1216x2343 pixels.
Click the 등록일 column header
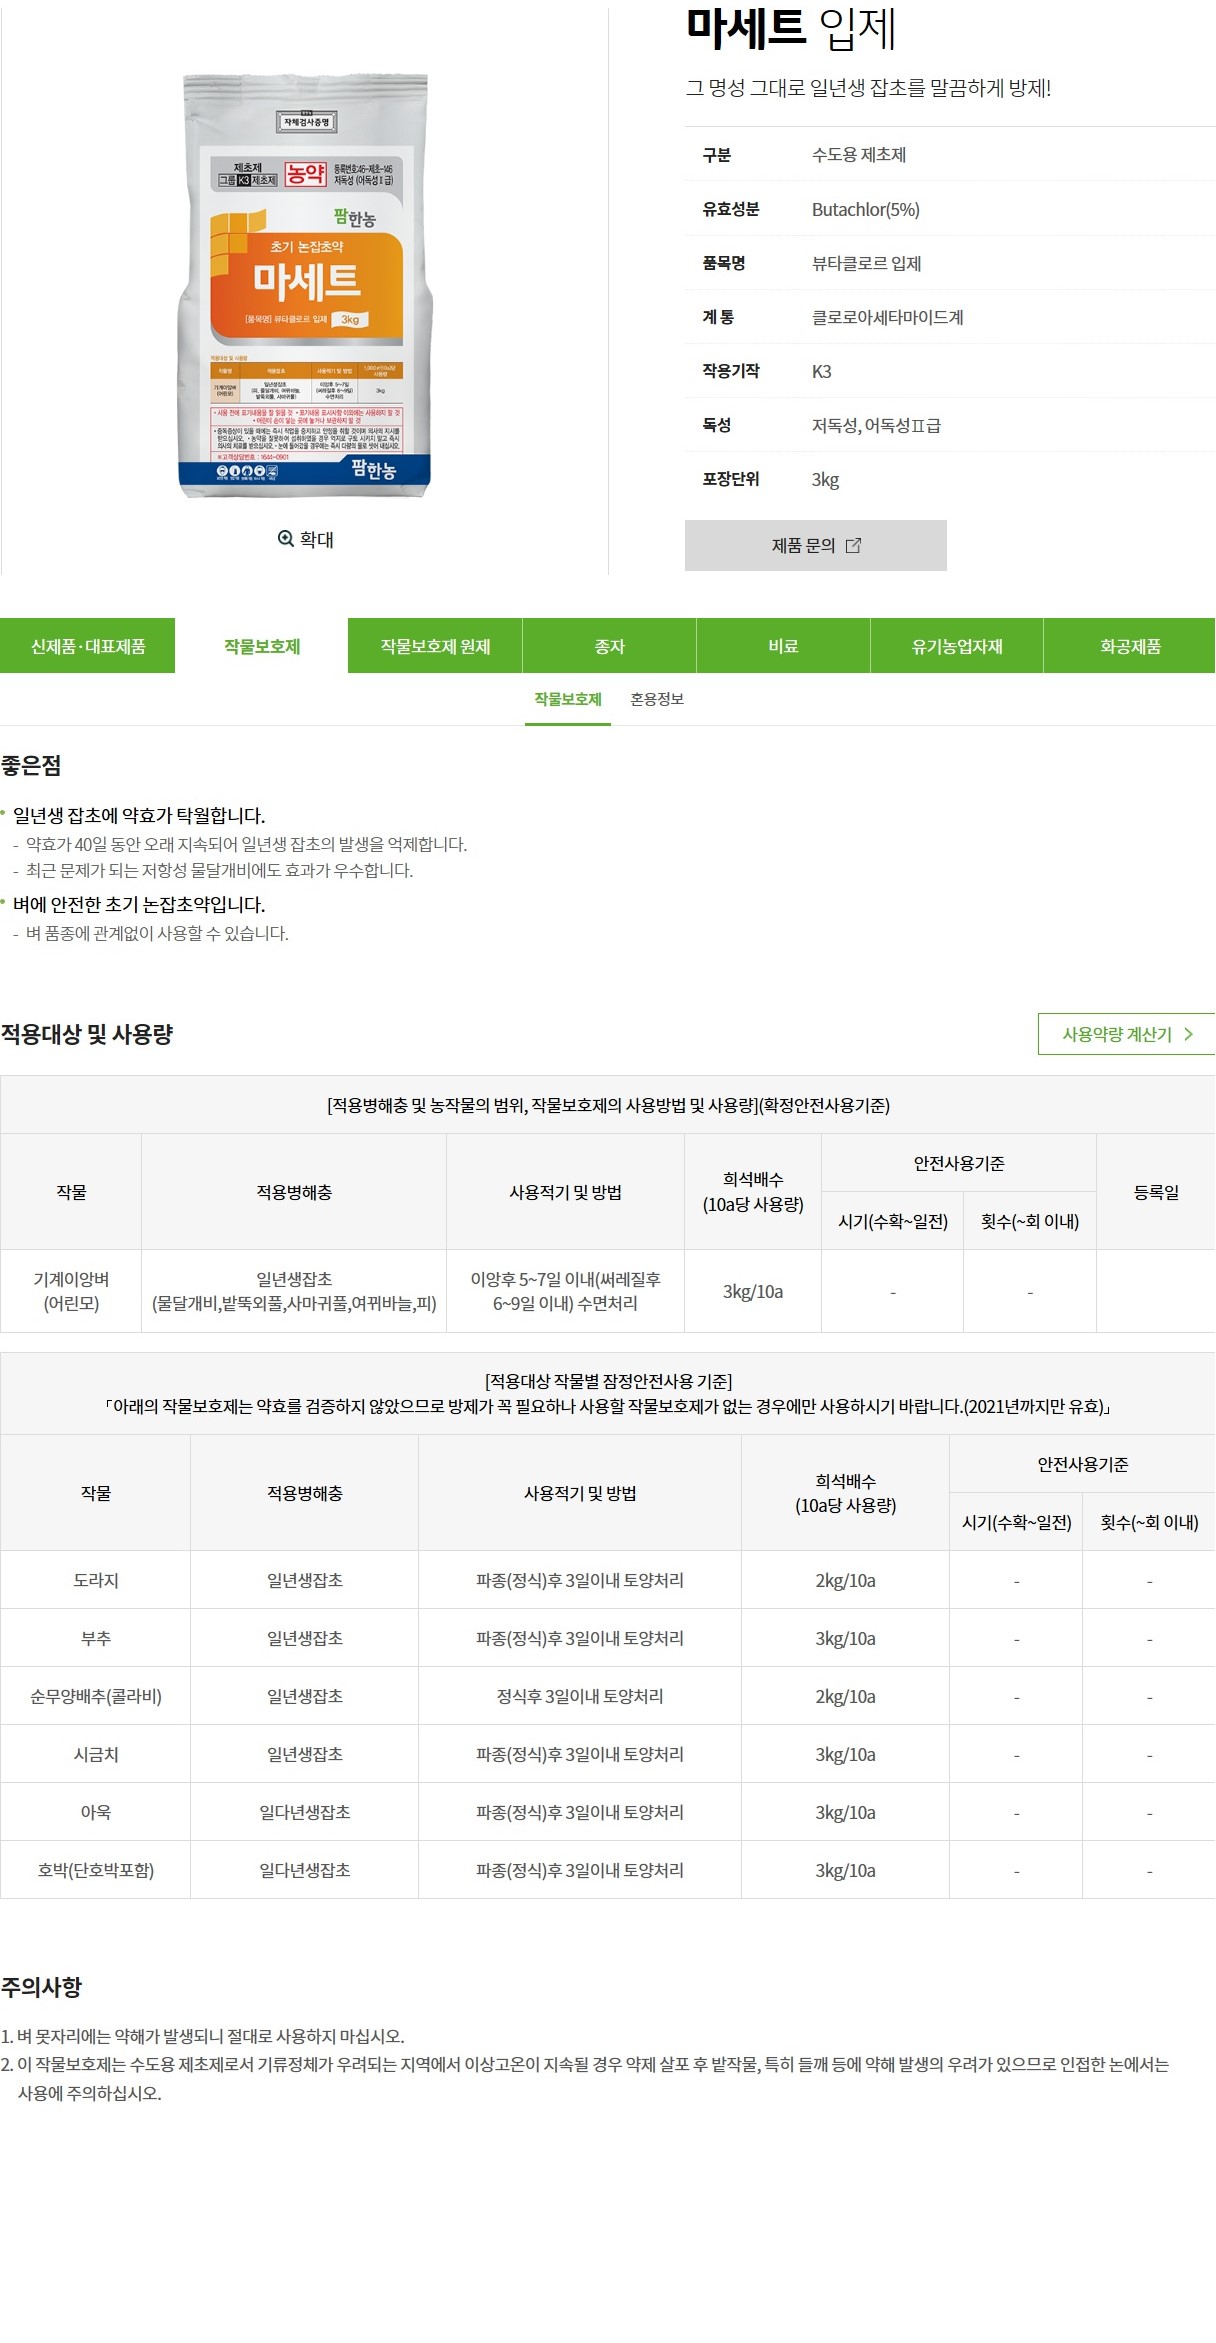pos(1156,1192)
